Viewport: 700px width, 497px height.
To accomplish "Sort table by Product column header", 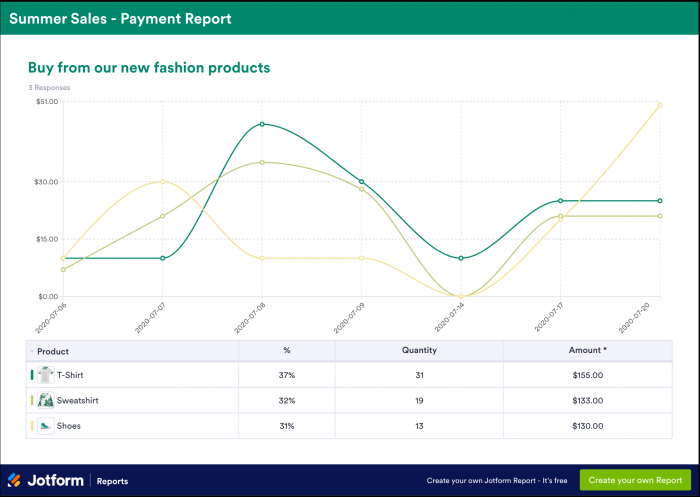I will (x=53, y=351).
